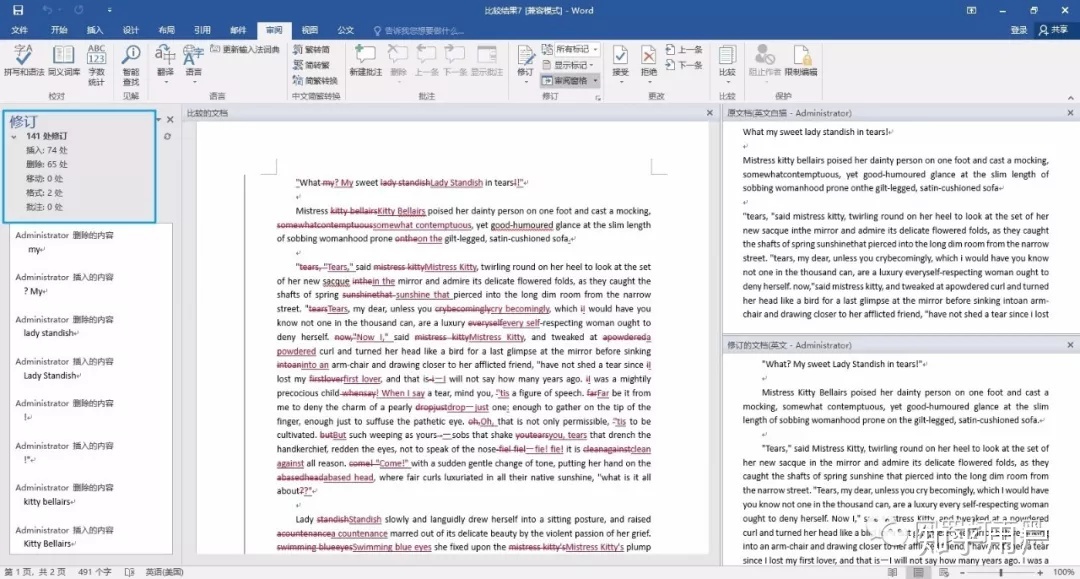The height and width of the screenshot is (579, 1080).
Task: Convert Simplified to Traditional (简转繁)
Action: point(311,65)
